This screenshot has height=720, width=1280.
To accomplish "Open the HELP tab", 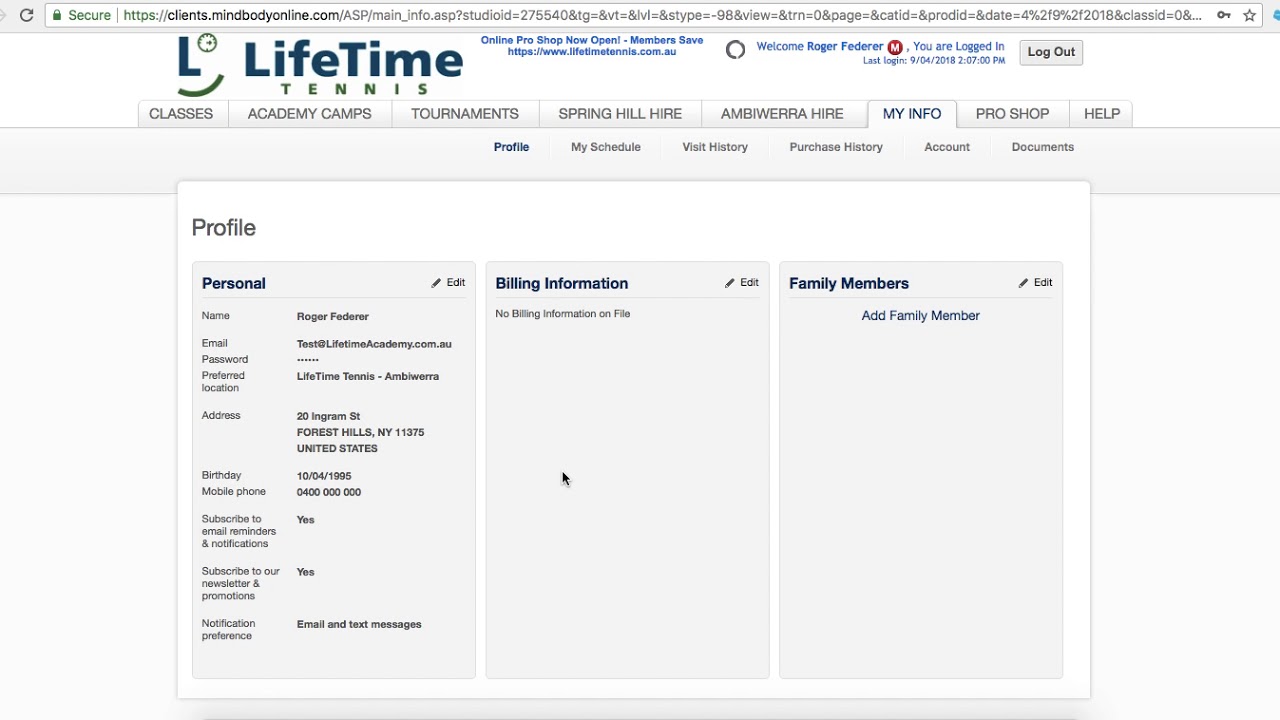I will click(1102, 114).
